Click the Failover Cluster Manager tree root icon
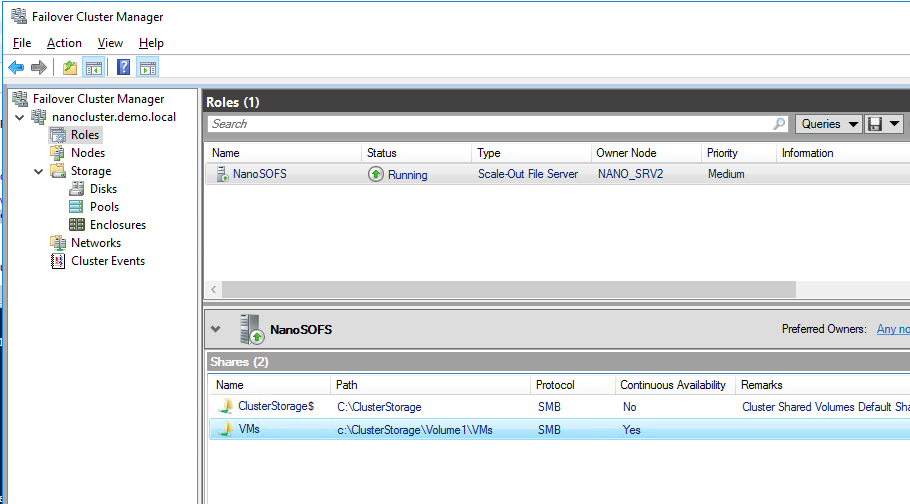910x504 pixels. (x=20, y=99)
